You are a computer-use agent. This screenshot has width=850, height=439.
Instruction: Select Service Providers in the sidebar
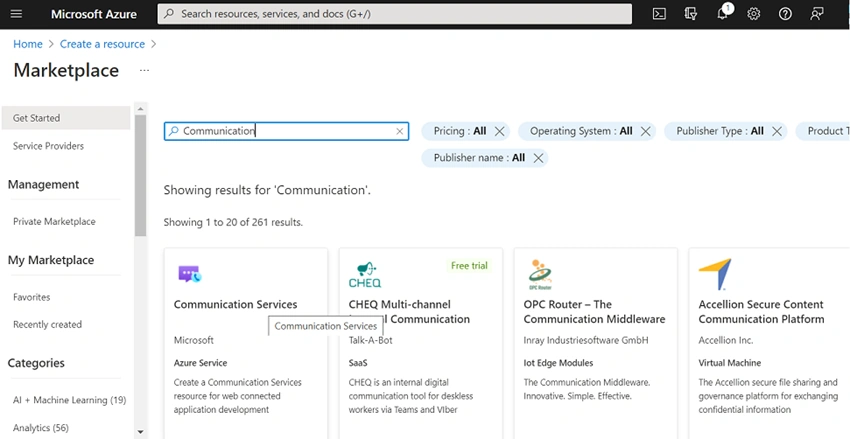(48, 146)
